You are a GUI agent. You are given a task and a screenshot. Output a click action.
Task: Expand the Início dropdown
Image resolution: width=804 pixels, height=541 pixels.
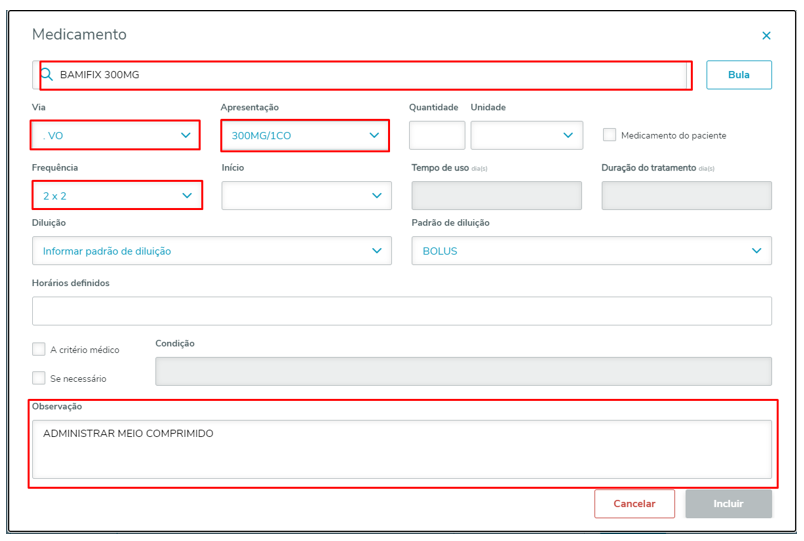pyautogui.click(x=306, y=196)
